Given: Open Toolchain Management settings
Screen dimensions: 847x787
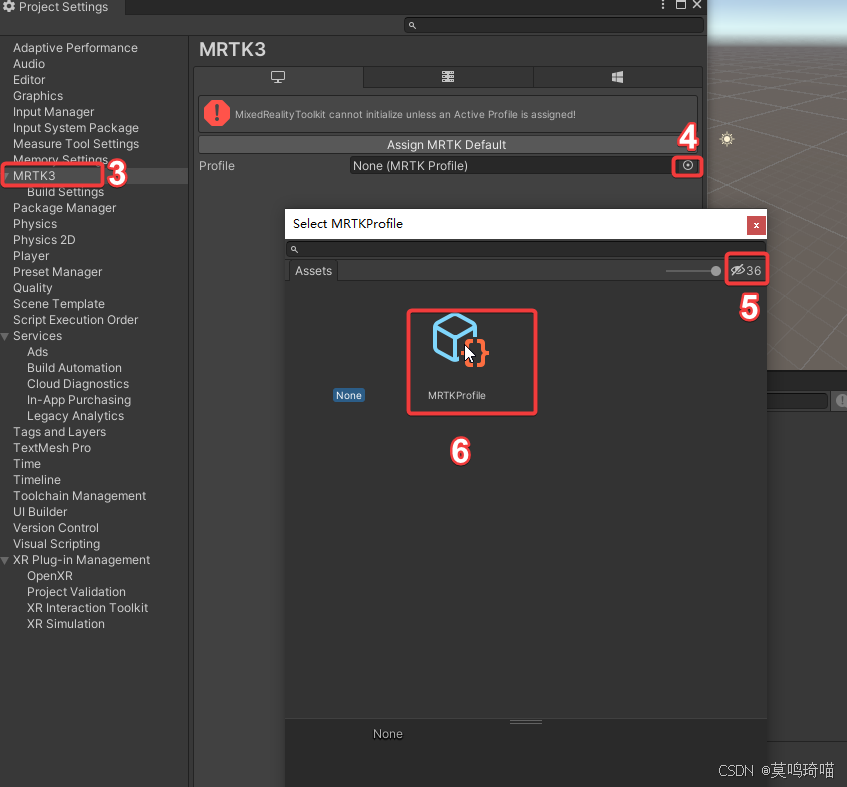Looking at the screenshot, I should 79,496.
